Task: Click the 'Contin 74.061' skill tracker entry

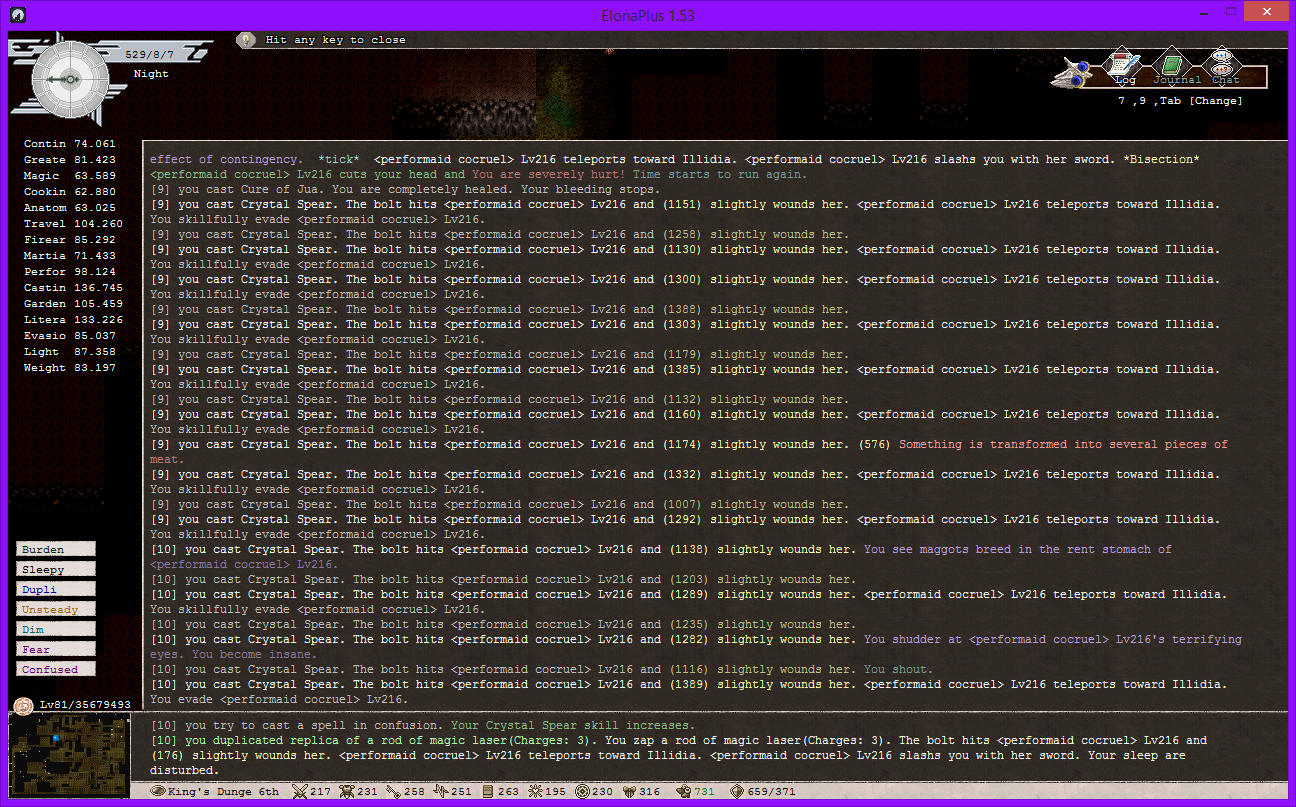Action: [x=70, y=144]
